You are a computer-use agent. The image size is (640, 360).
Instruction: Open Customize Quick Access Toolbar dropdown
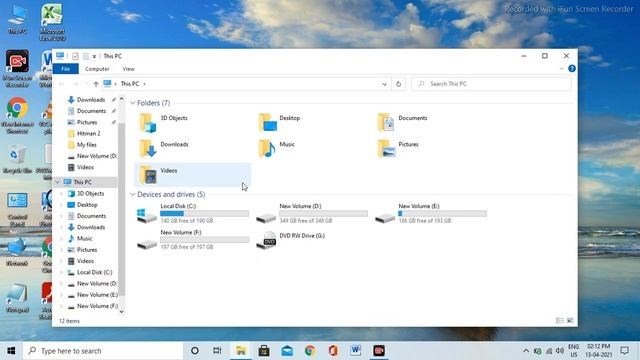(94, 56)
